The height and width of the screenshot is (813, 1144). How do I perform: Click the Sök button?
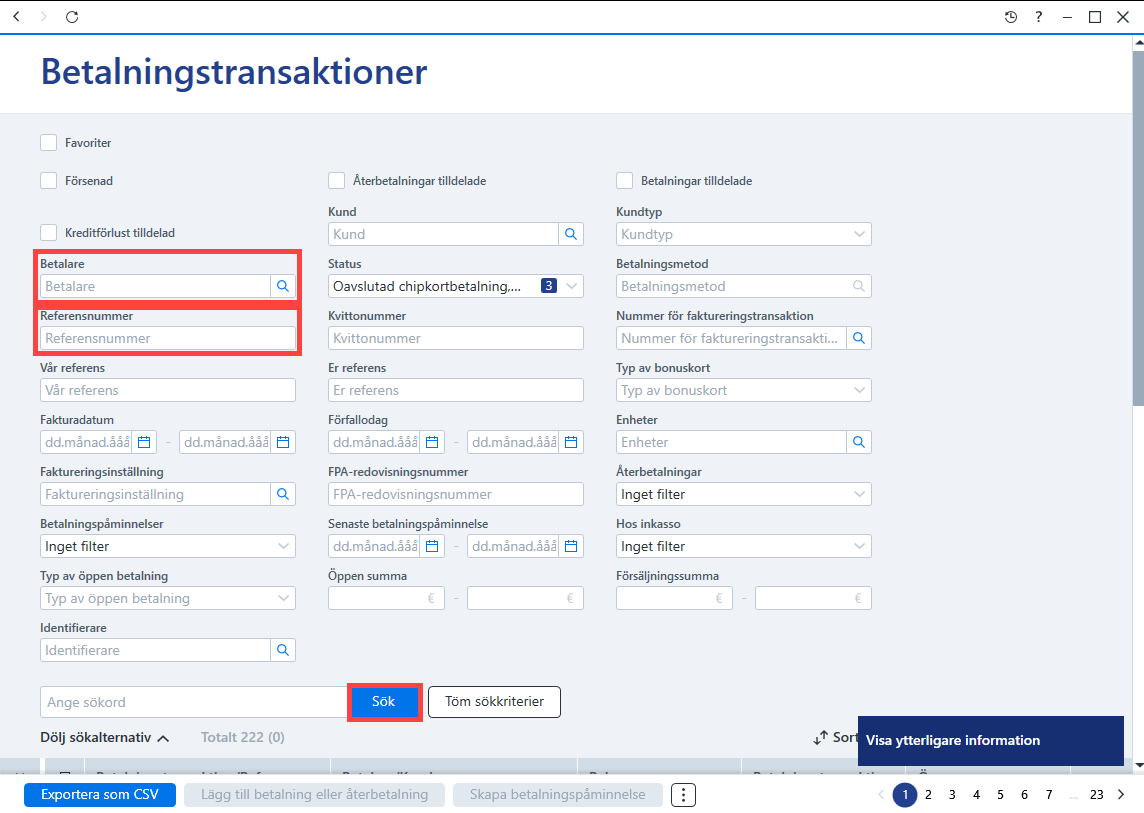tap(384, 702)
